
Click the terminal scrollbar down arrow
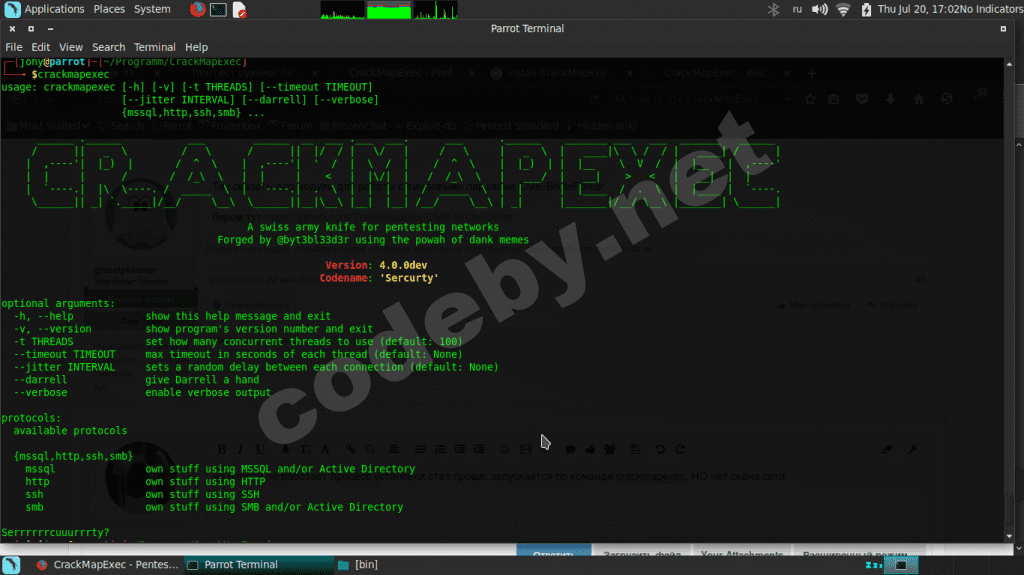tap(1009, 536)
